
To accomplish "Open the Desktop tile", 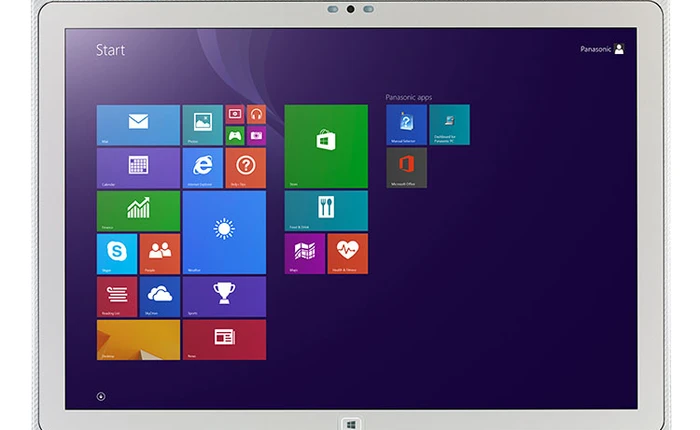I will [138, 339].
